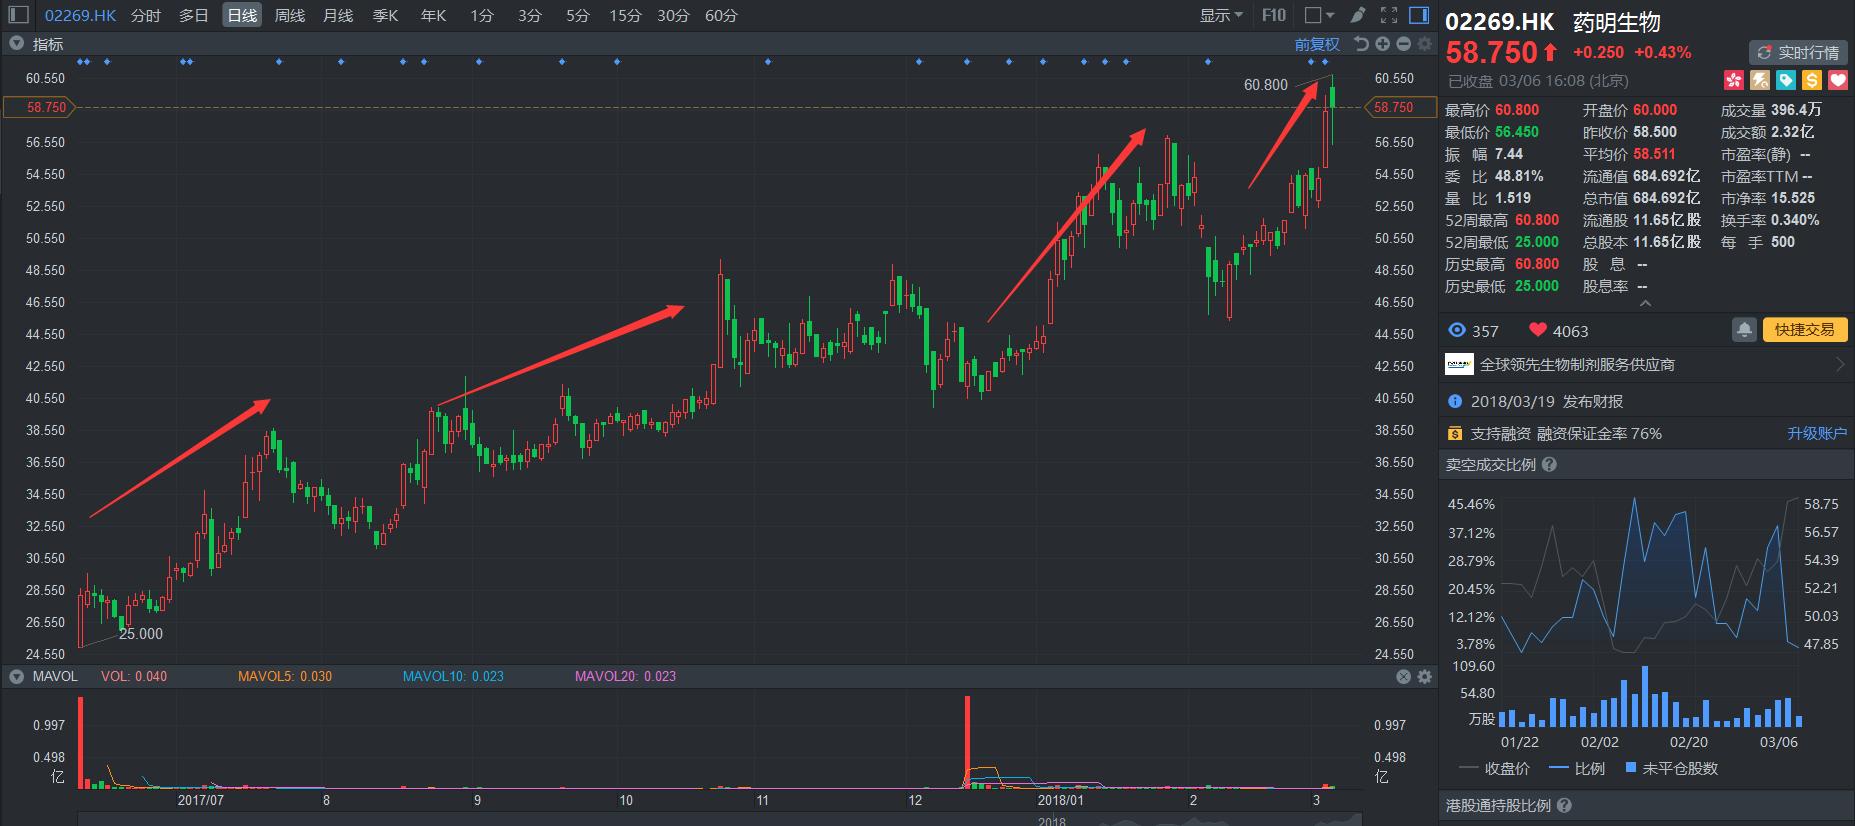Screen dimensions: 1855x826
Task: Select the drawing brush tool
Action: coord(1357,15)
